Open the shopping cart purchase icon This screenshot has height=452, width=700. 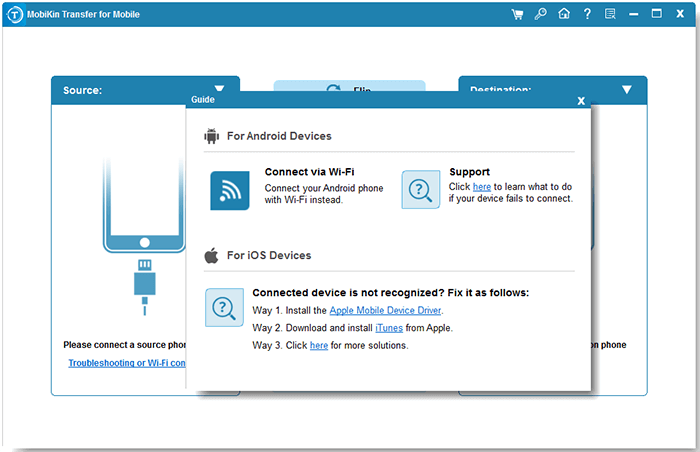(x=517, y=14)
